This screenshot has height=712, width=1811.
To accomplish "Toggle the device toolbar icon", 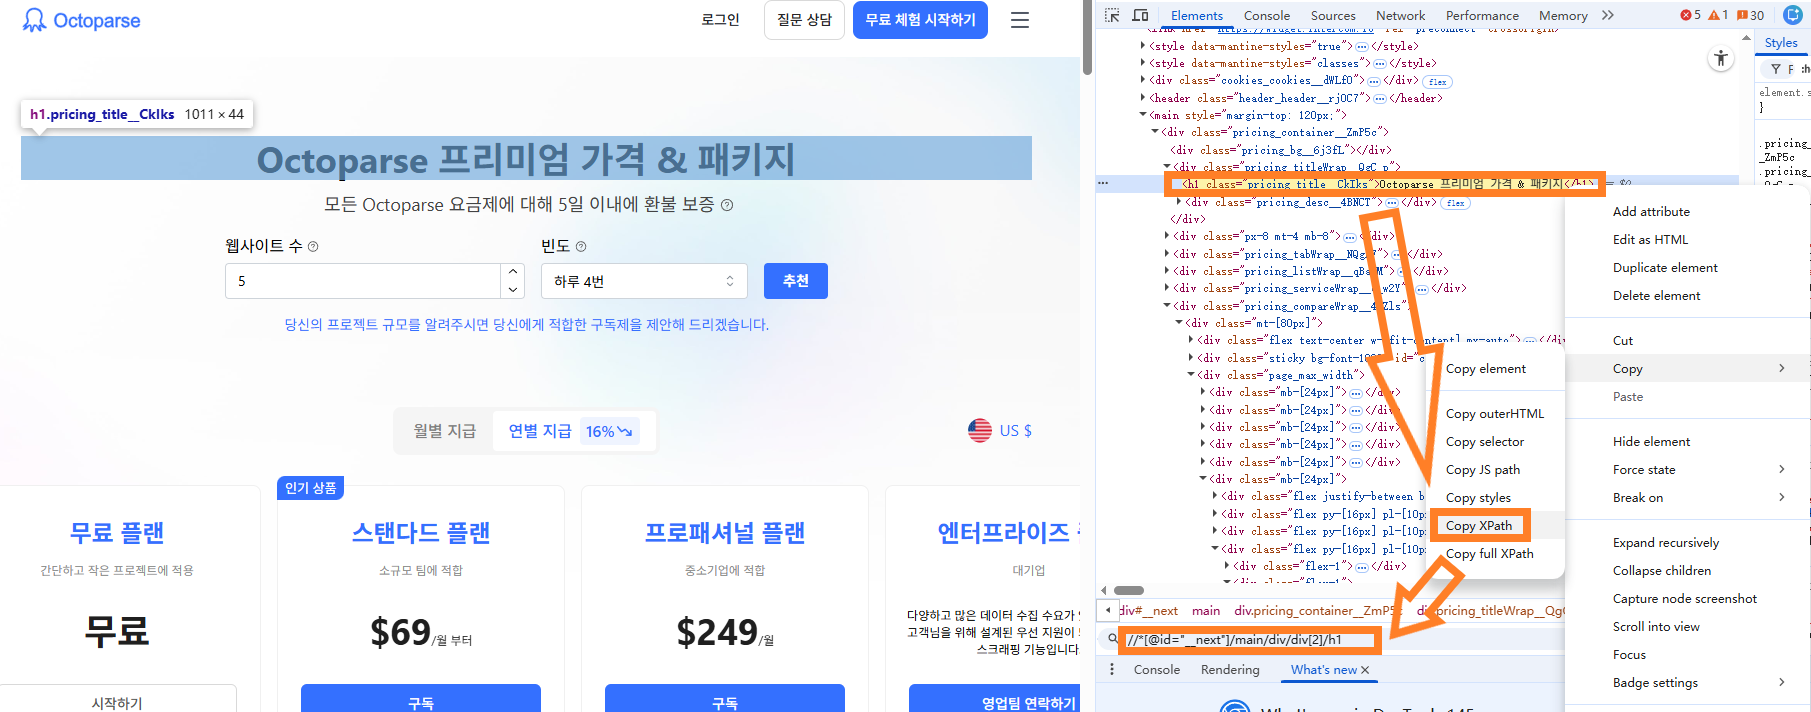I will click(1140, 15).
